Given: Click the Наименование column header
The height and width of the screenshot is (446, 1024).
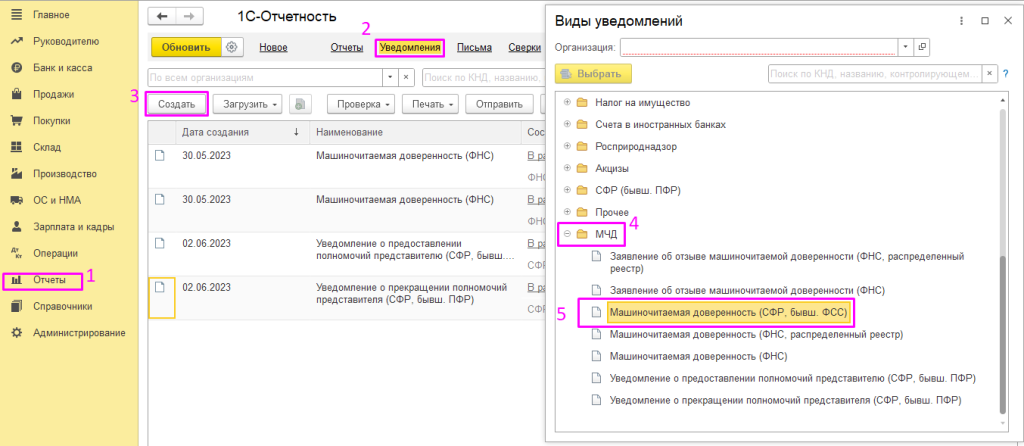Looking at the screenshot, I should [x=414, y=132].
